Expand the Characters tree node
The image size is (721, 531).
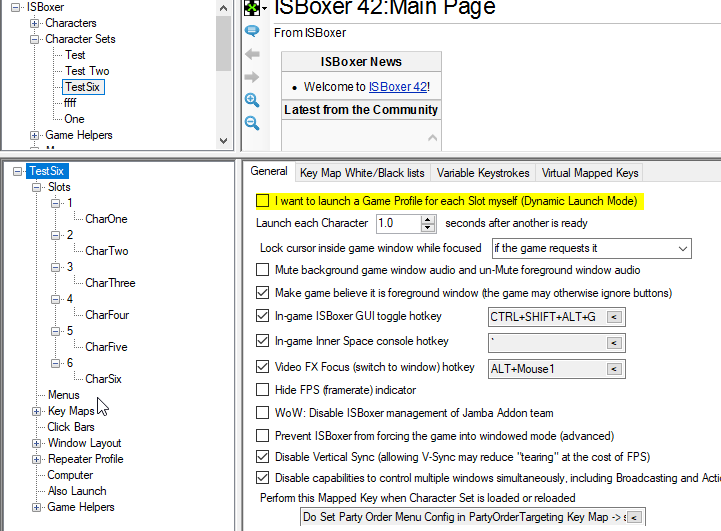(34, 23)
